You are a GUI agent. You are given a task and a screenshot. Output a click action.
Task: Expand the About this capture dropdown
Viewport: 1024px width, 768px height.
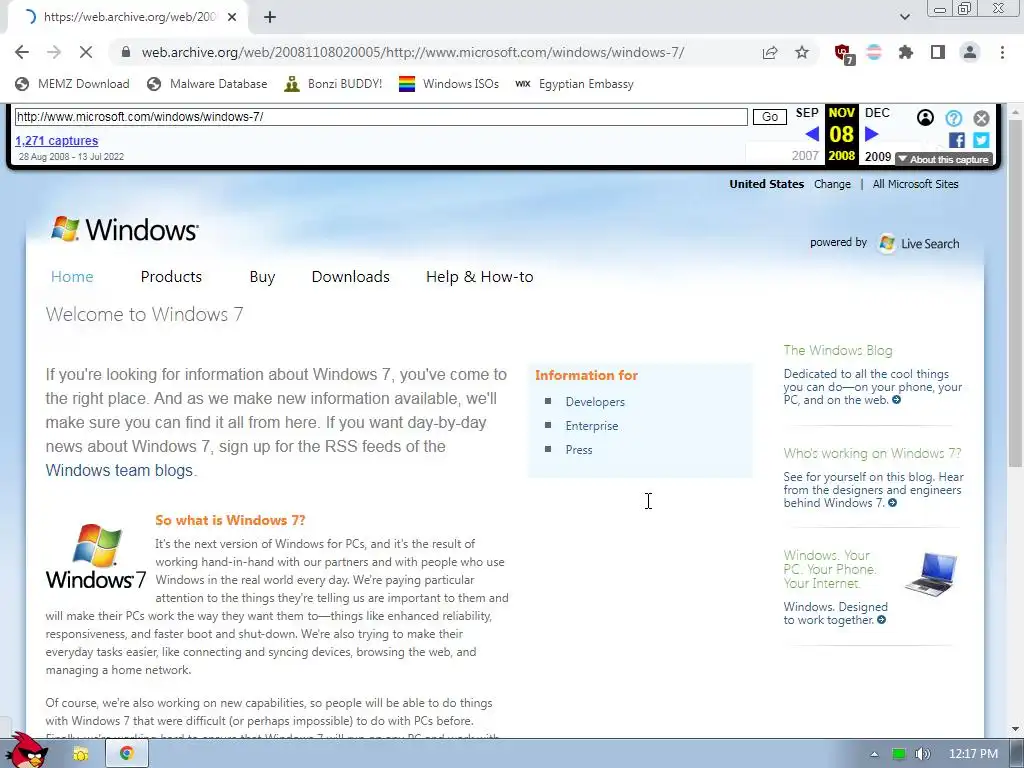944,159
